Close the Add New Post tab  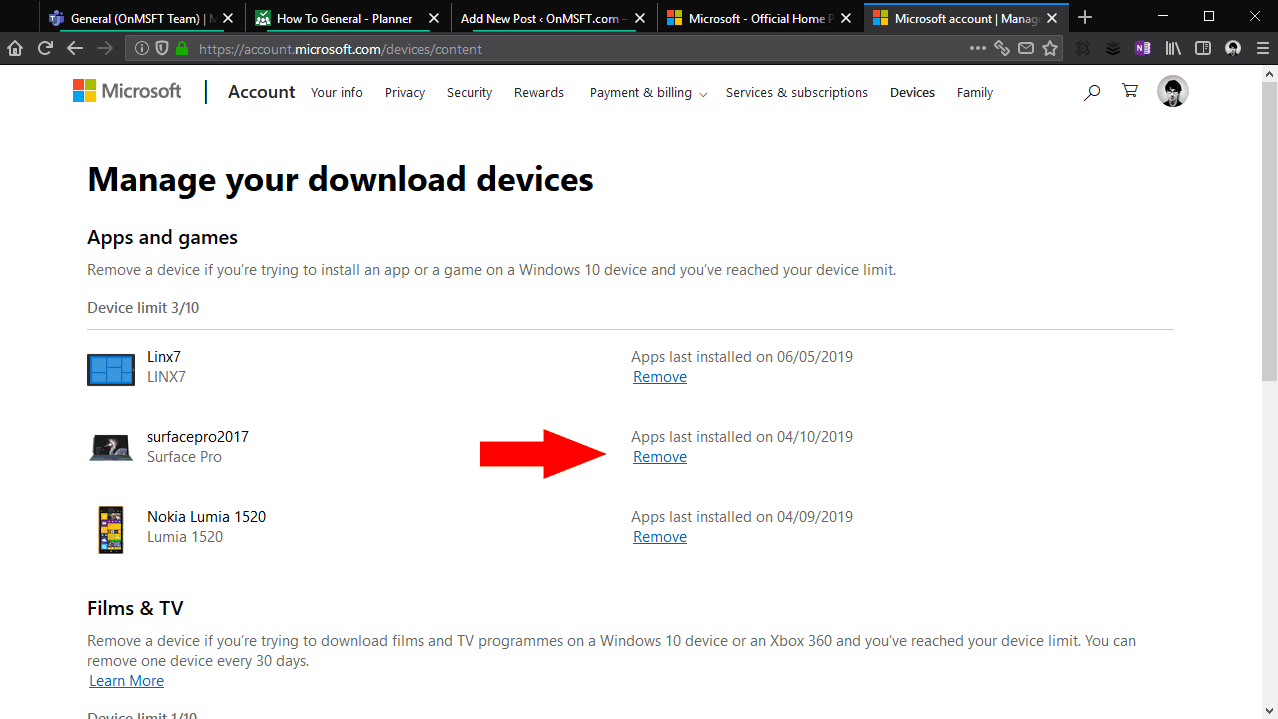[639, 18]
